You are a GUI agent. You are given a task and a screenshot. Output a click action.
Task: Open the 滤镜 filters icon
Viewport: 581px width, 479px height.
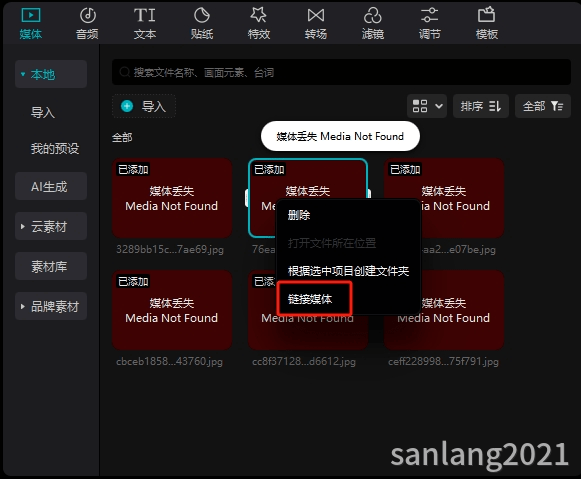[x=373, y=23]
